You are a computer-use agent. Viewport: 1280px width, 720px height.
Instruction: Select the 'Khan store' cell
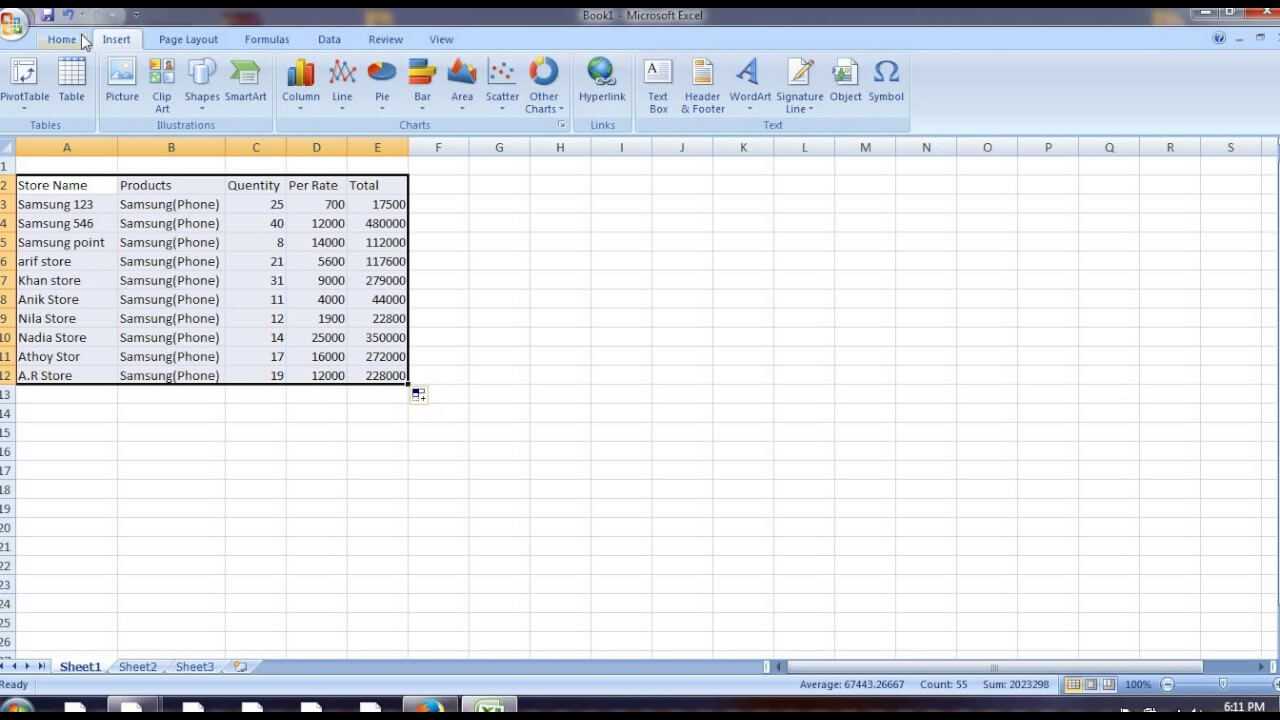tap(66, 280)
